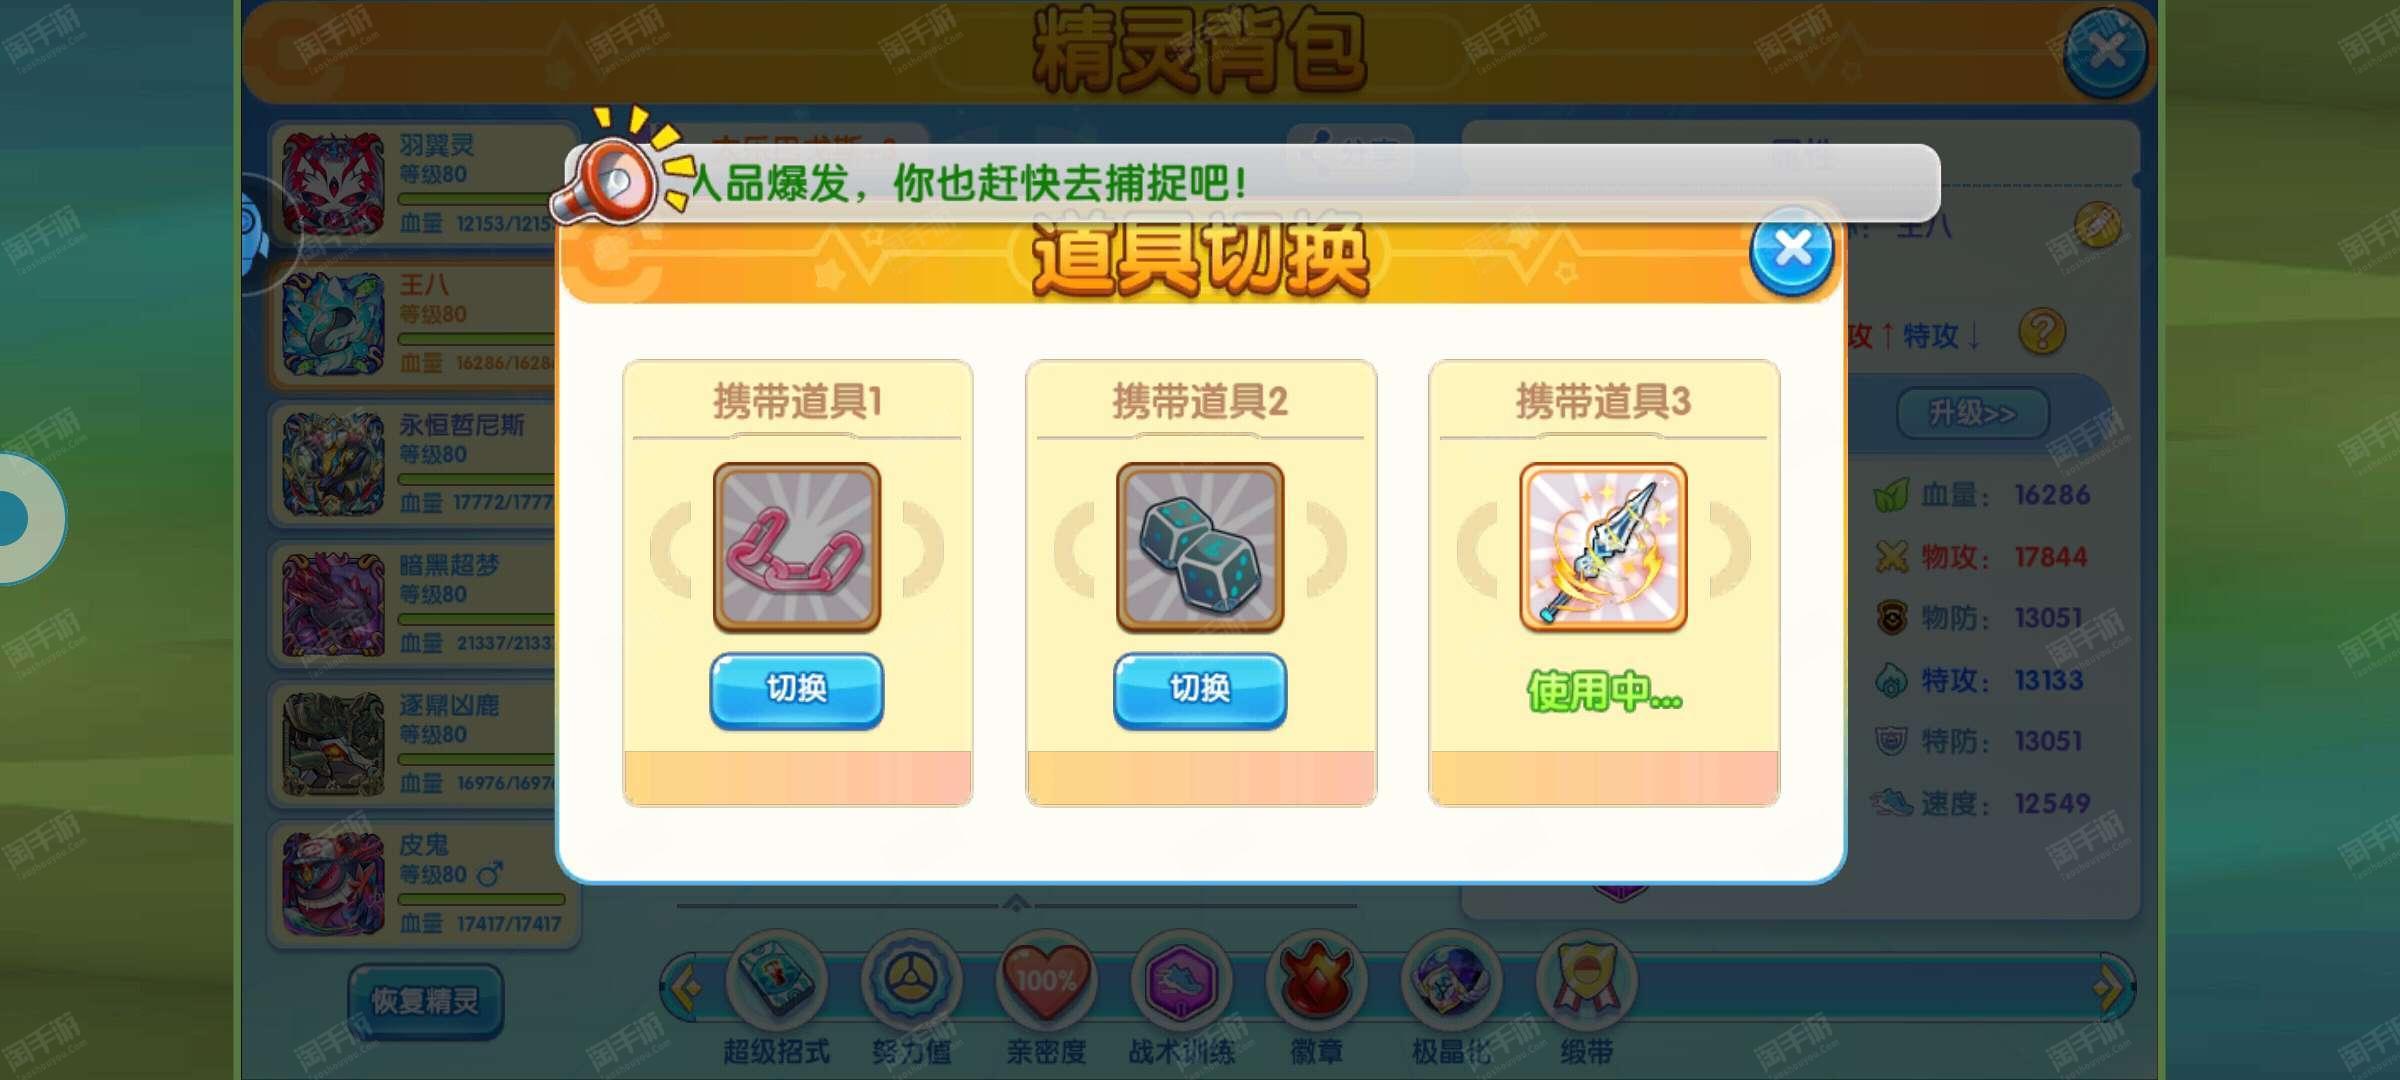2400x1080 pixels.
Task: Click the 升级>> button
Action: pos(1972,413)
